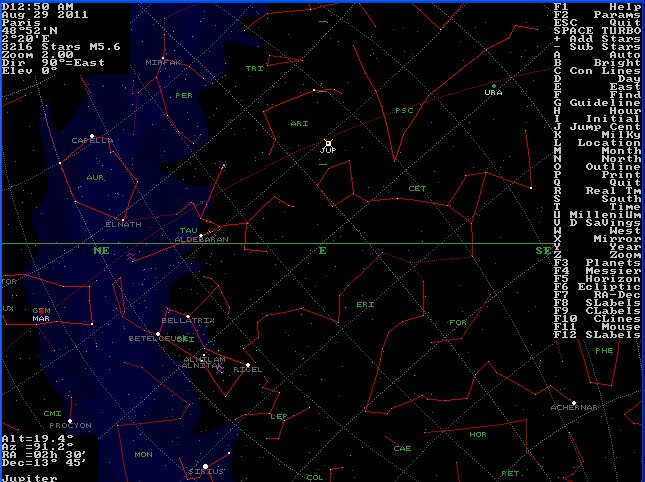This screenshot has width=645, height=482.
Task: Toggle F4 Messier objects
Action: [597, 271]
